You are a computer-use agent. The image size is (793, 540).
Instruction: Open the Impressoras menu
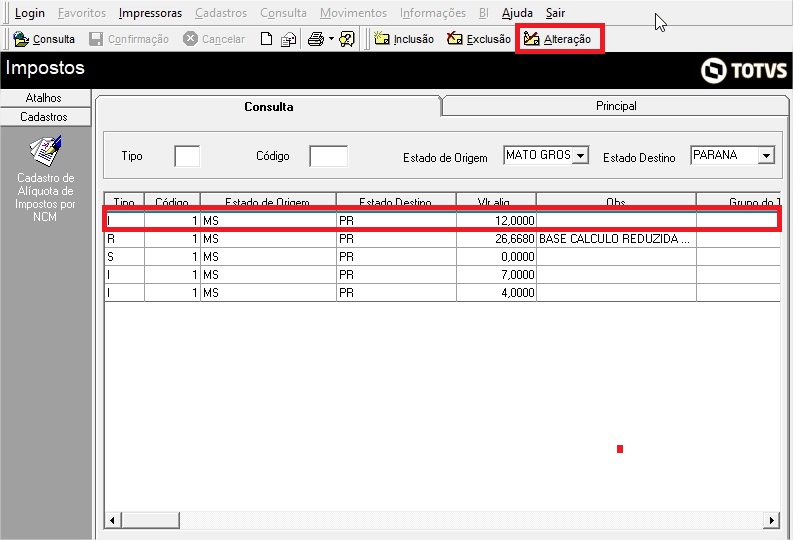coord(150,13)
